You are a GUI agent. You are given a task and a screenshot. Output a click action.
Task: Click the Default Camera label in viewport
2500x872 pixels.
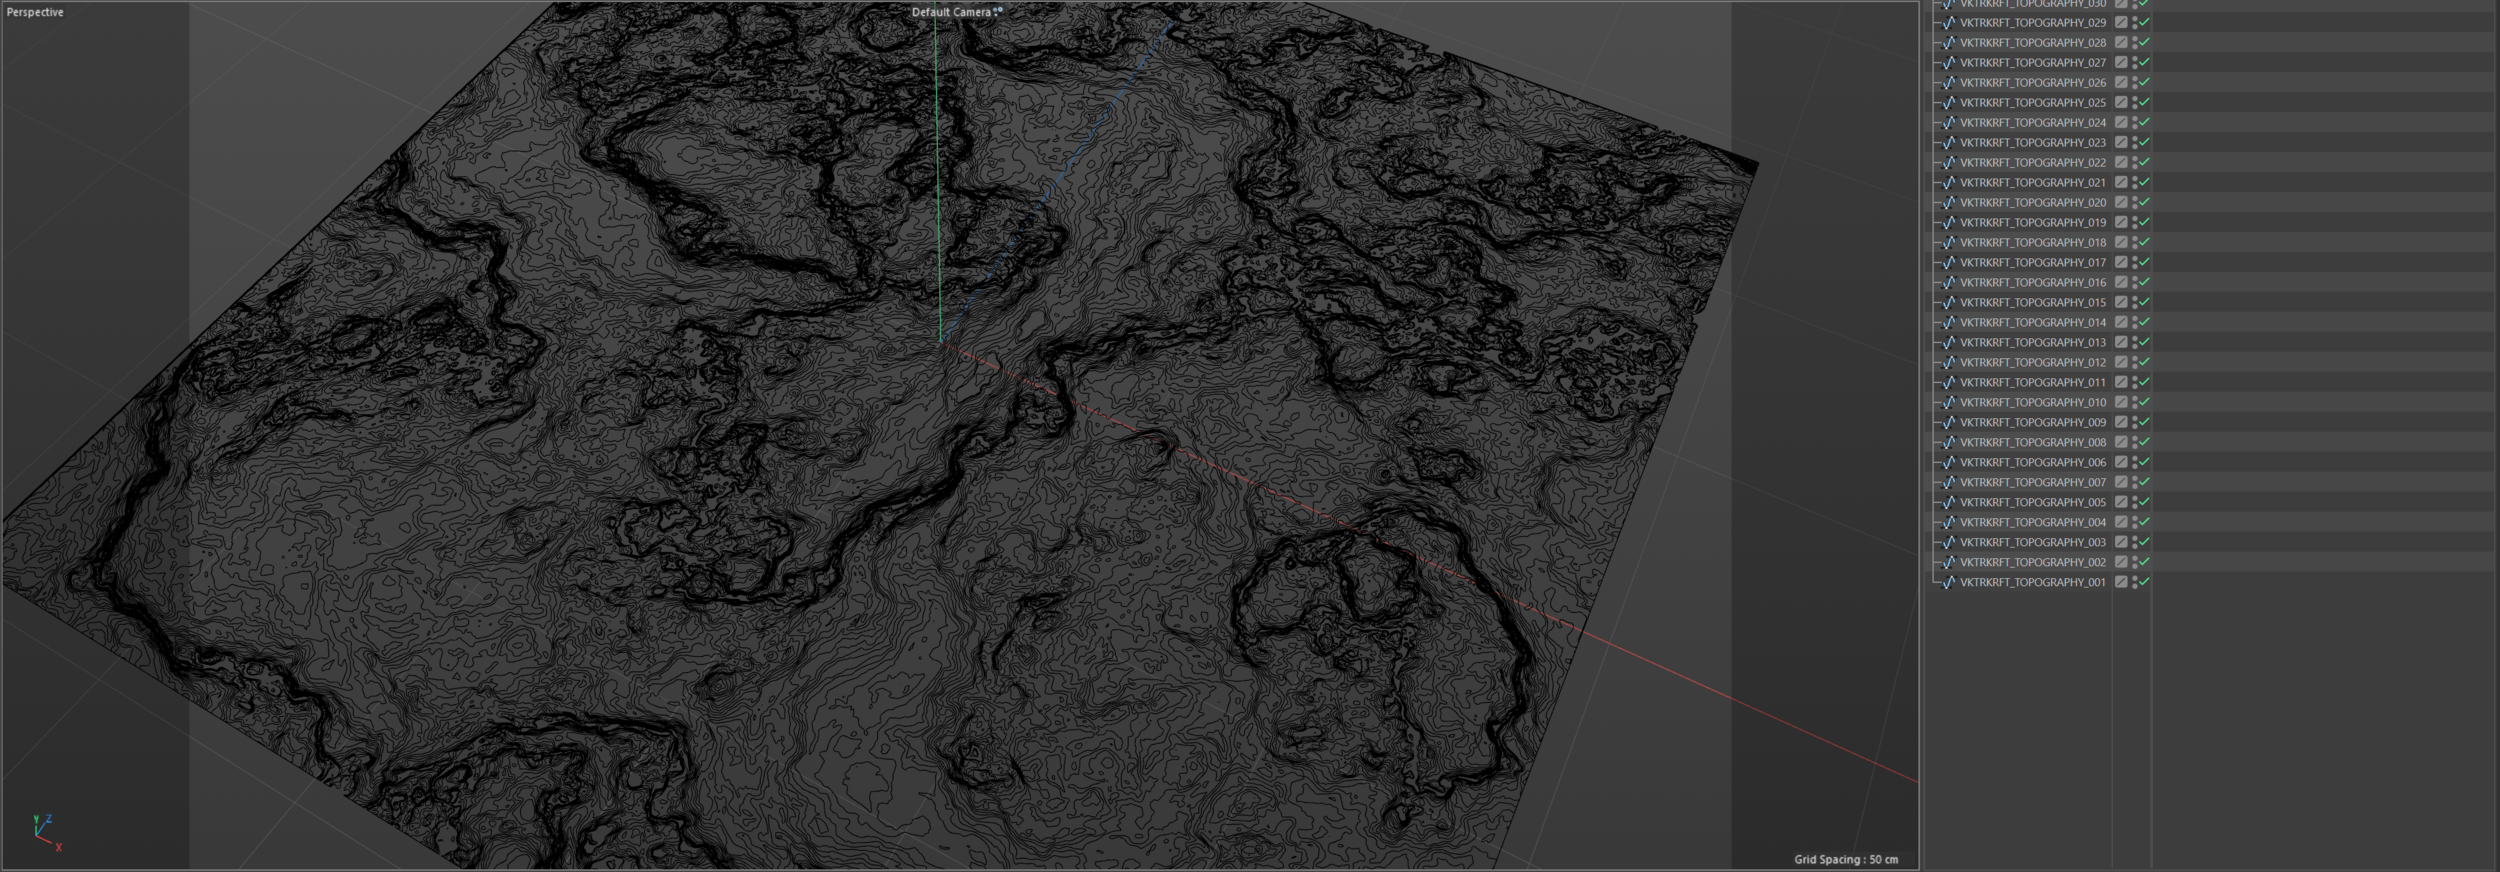[x=952, y=12]
